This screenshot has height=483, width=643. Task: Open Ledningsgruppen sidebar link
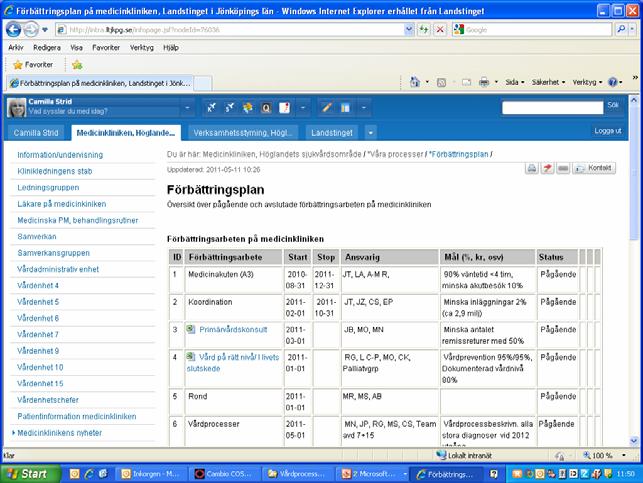[x=48, y=188]
